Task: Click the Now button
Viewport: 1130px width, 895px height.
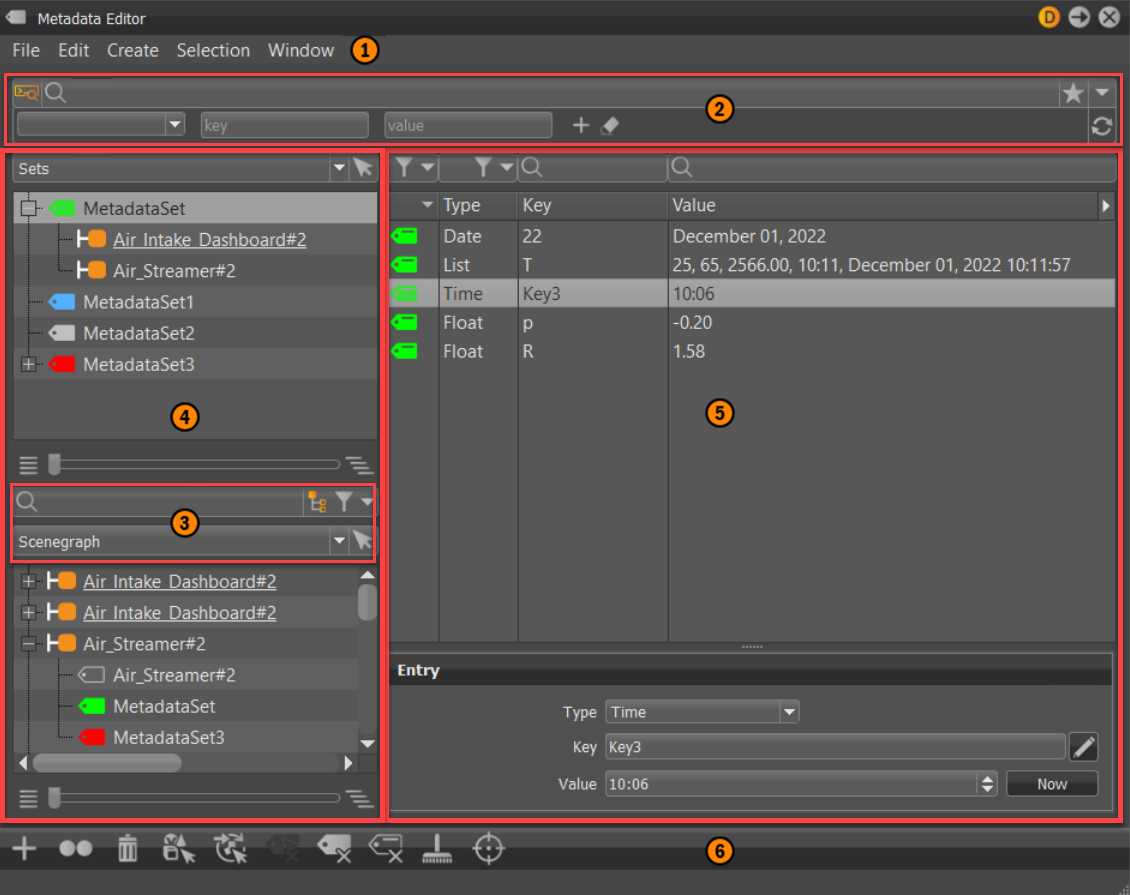Action: tap(1052, 784)
